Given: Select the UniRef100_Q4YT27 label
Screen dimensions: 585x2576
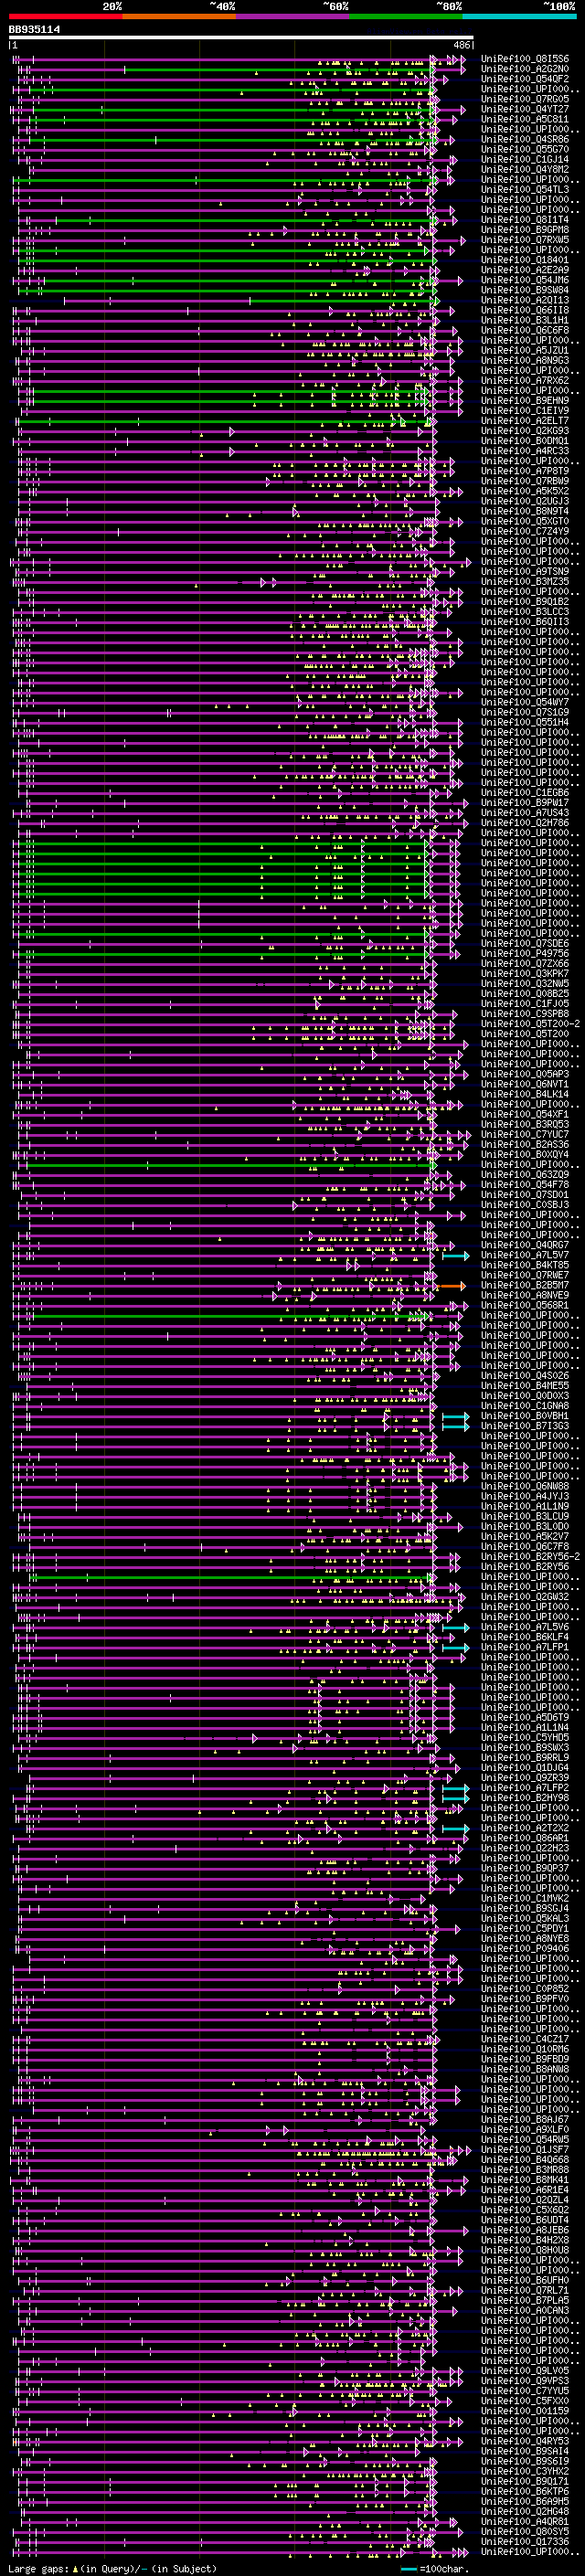Looking at the screenshot, I should point(524,109).
